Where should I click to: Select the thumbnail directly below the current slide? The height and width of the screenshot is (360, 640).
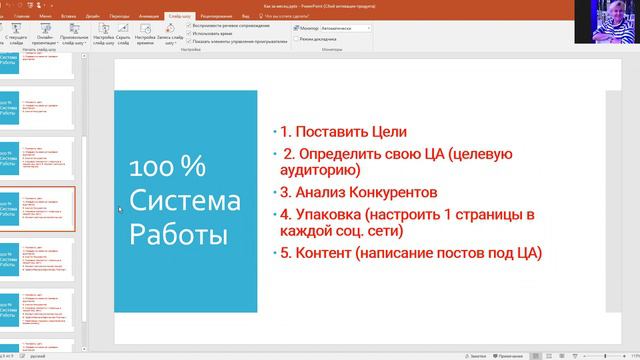[x=37, y=260]
